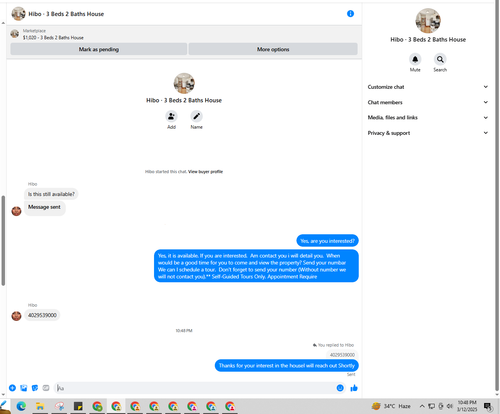
Task: Click the chat header title Hibo - 3 Beds 2 Baths House
Action: (x=66, y=14)
